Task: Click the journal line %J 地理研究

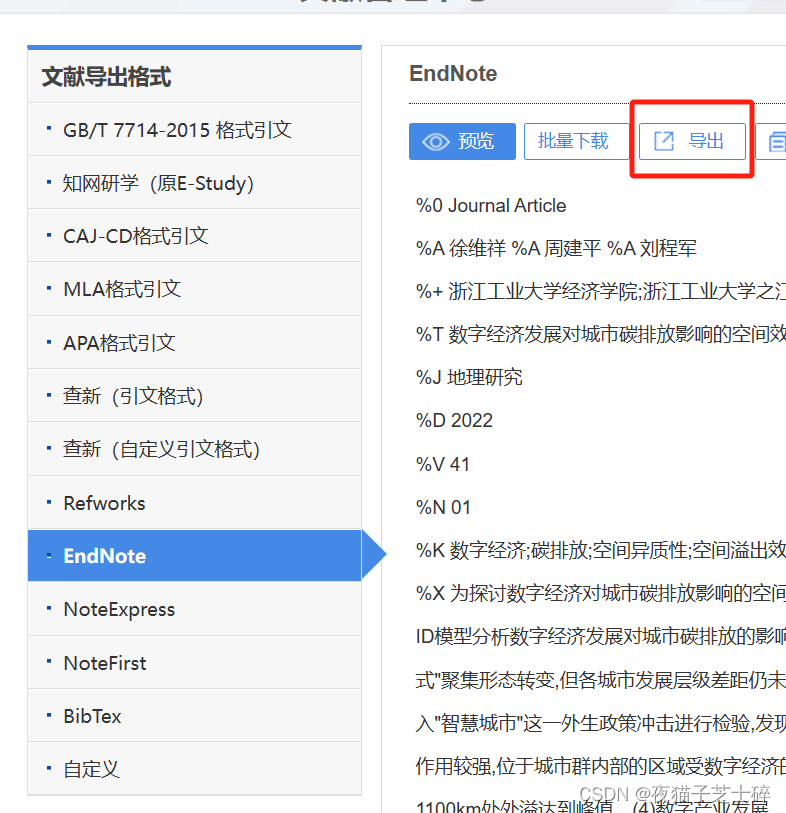Action: pyautogui.click(x=469, y=377)
